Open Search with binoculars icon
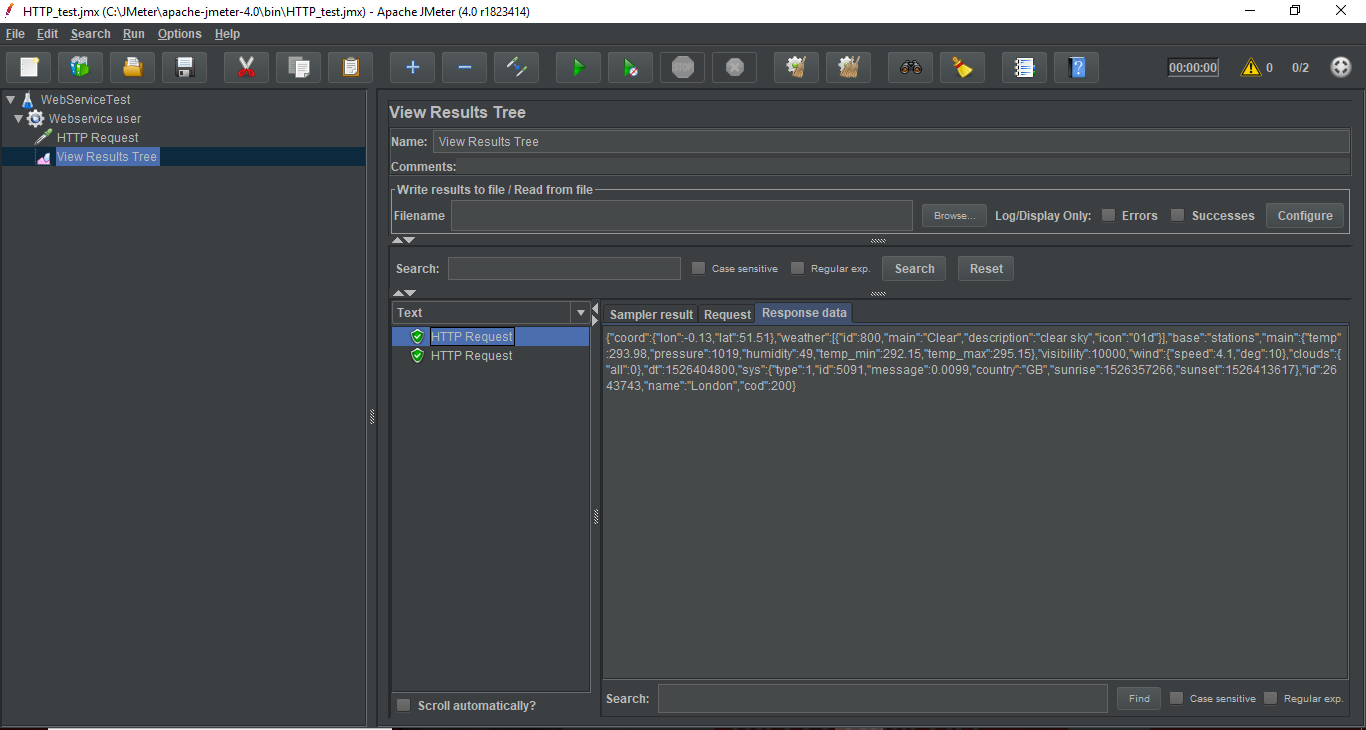Viewport: 1366px width, 730px height. [x=910, y=67]
